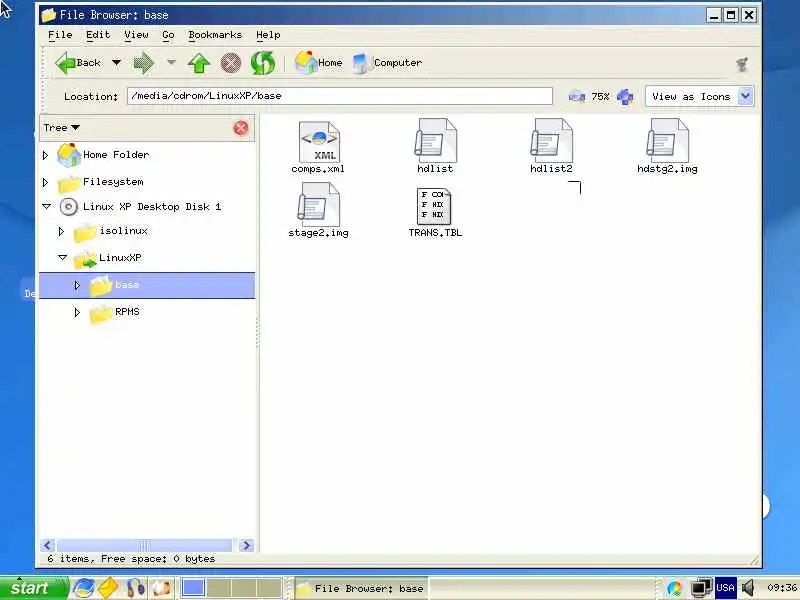Open the Tree side pane selector
Image resolution: width=800 pixels, height=600 pixels.
click(61, 128)
